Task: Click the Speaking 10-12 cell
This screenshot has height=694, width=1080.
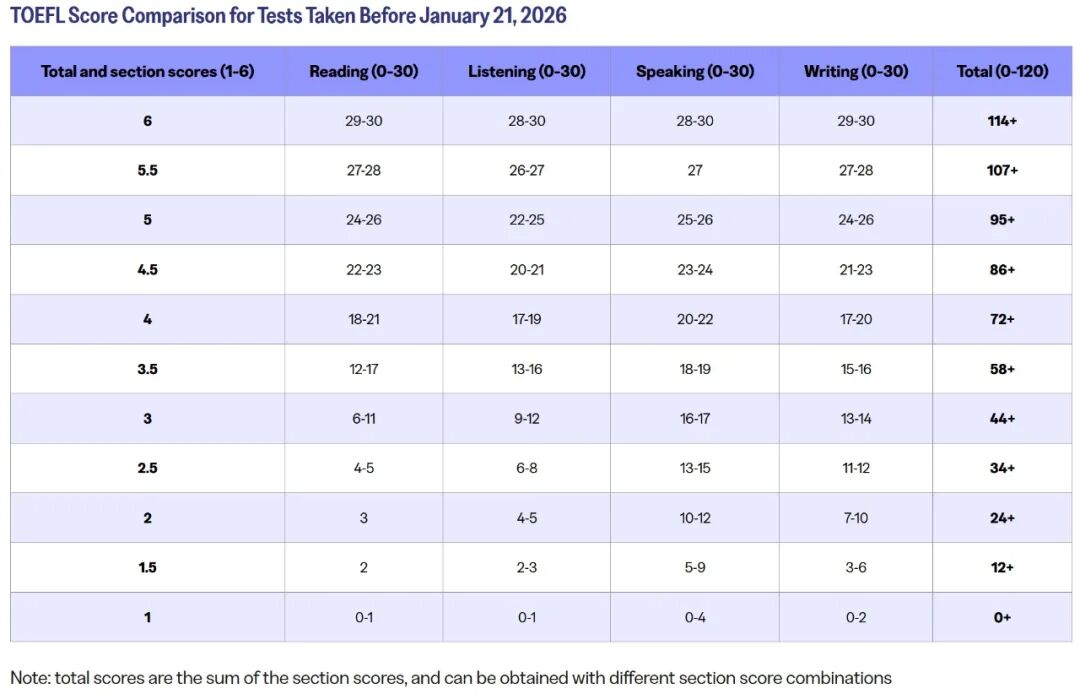Action: coord(694,518)
